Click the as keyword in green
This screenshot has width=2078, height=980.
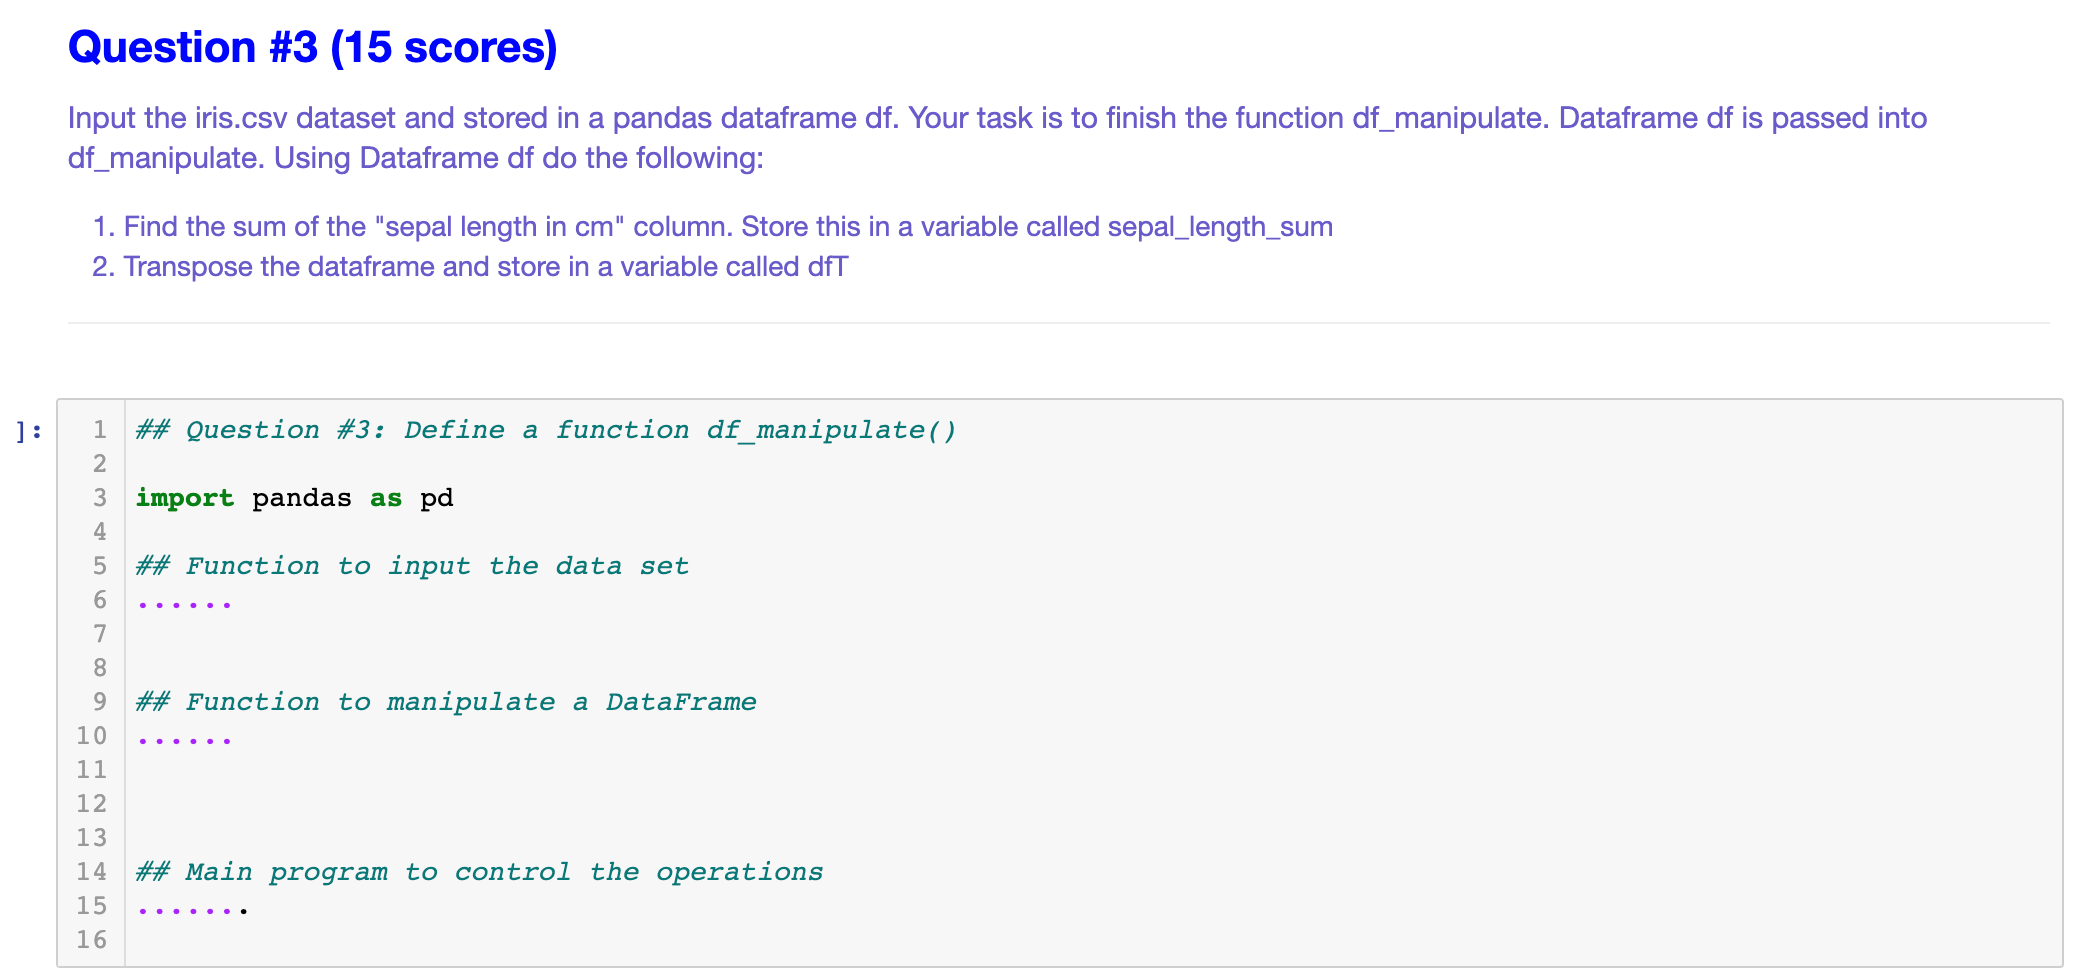386,498
